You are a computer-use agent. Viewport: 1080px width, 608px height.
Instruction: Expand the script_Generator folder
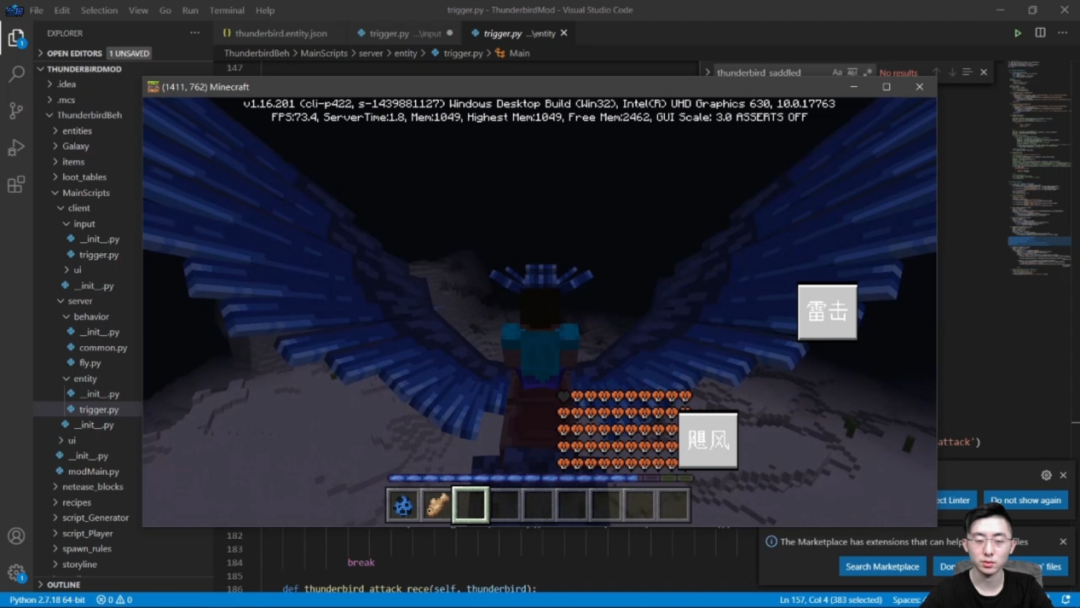pos(95,518)
